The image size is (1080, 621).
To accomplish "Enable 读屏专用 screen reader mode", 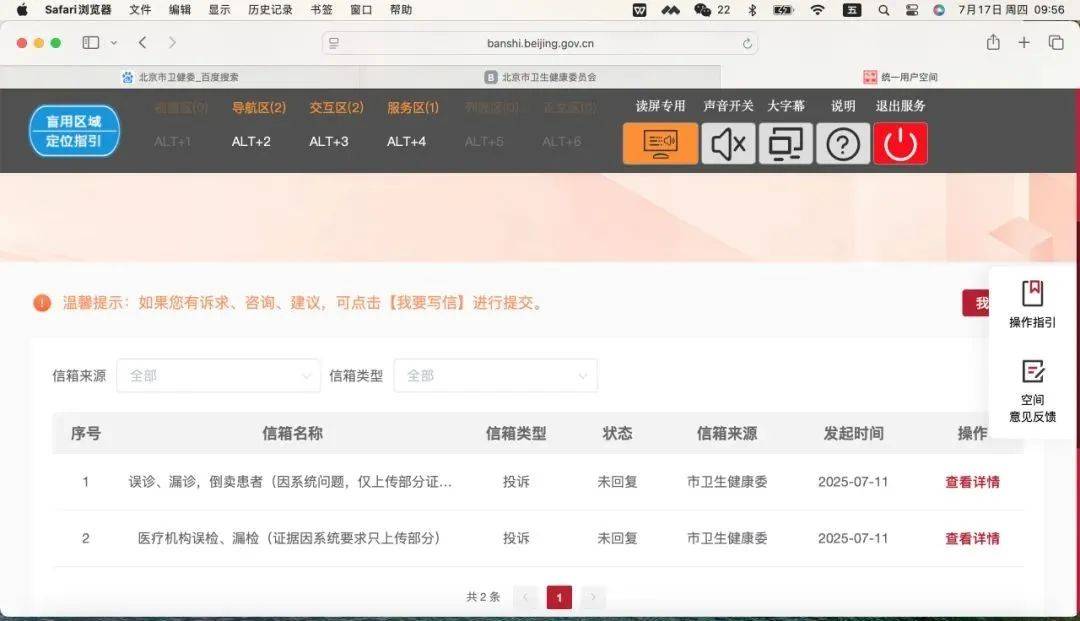I will click(x=659, y=143).
